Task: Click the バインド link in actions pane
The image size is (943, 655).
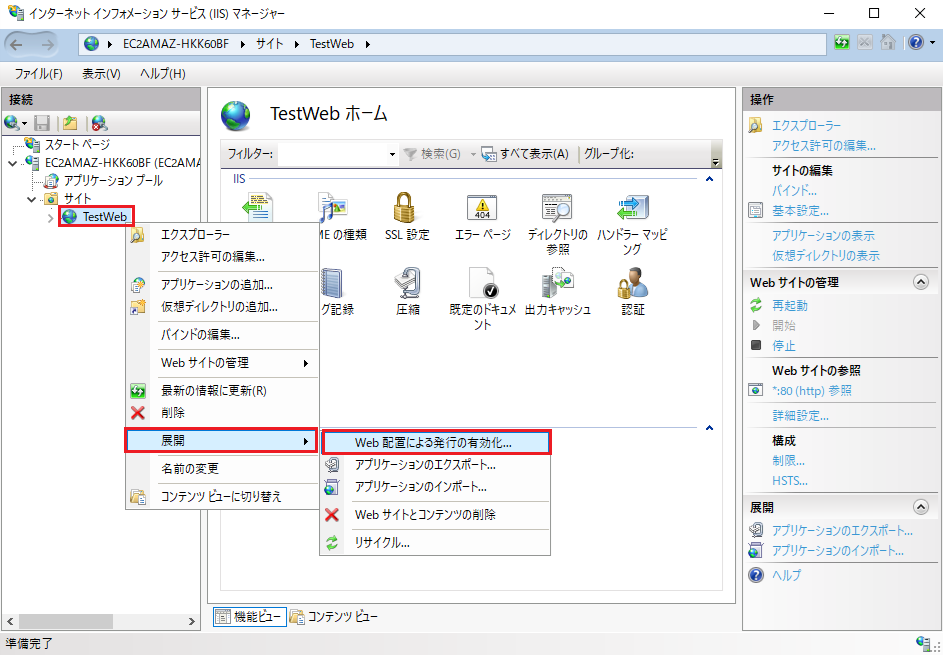Action: coord(794,191)
